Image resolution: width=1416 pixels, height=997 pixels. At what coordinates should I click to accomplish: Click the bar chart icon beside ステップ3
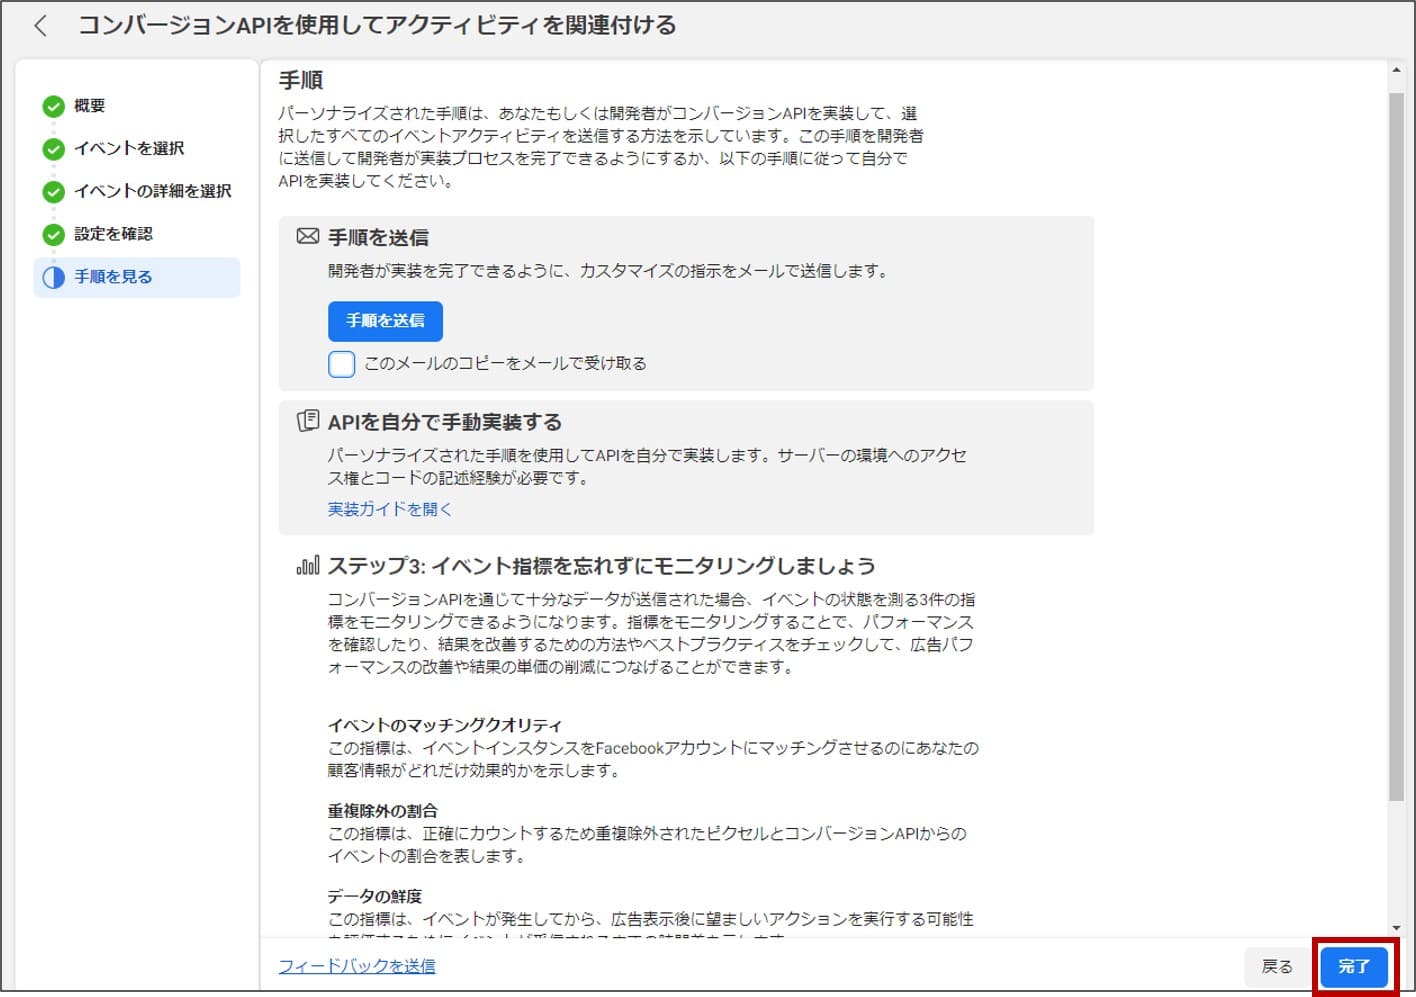pyautogui.click(x=308, y=565)
